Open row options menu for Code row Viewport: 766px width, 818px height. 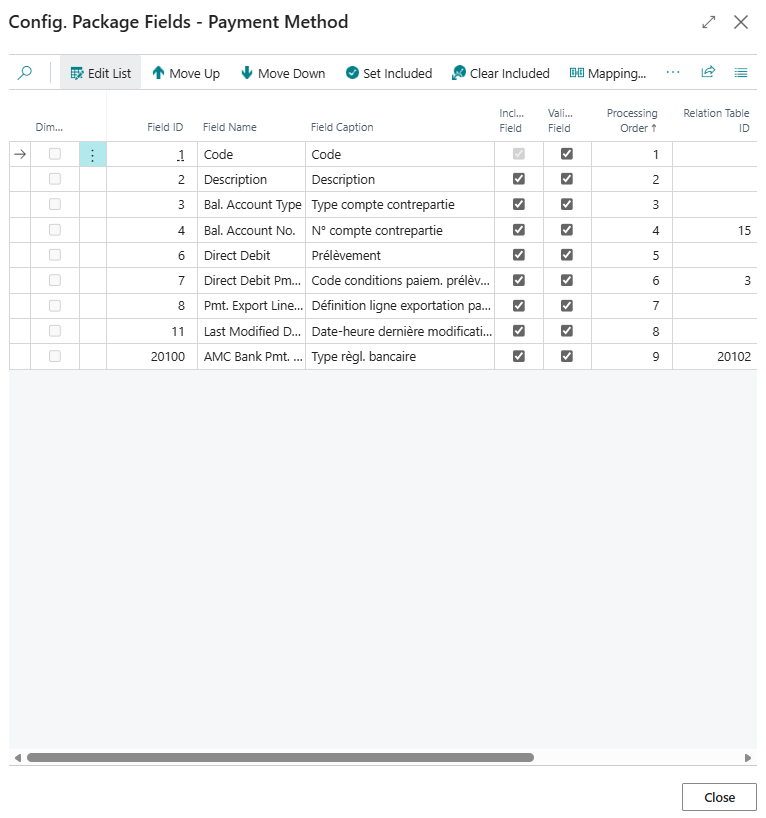92,155
